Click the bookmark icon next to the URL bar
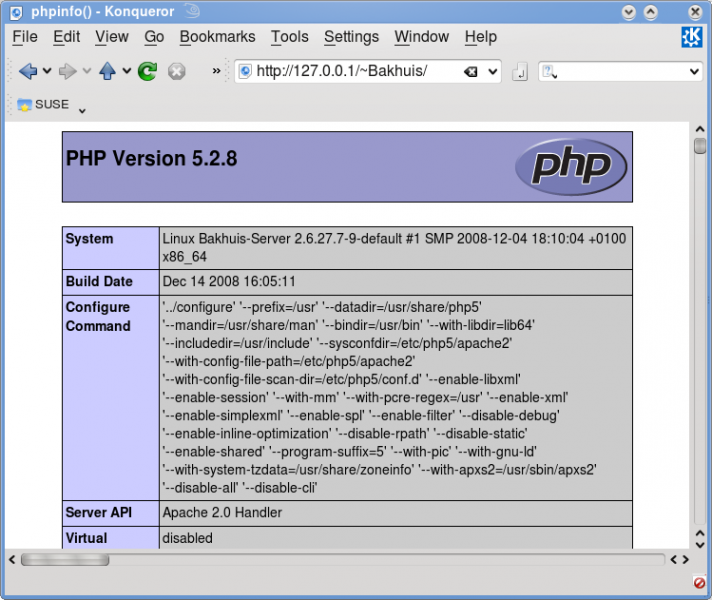Image resolution: width=712 pixels, height=600 pixels. (520, 72)
